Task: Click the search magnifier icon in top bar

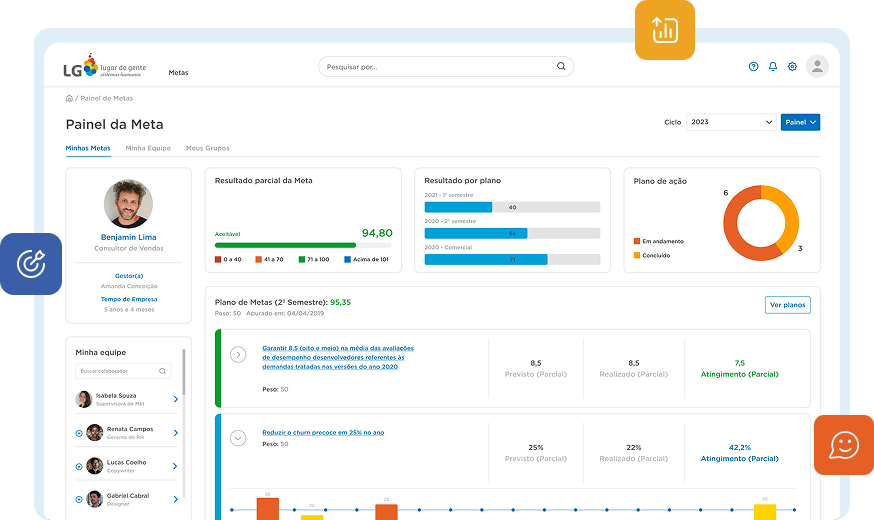Action: click(561, 67)
